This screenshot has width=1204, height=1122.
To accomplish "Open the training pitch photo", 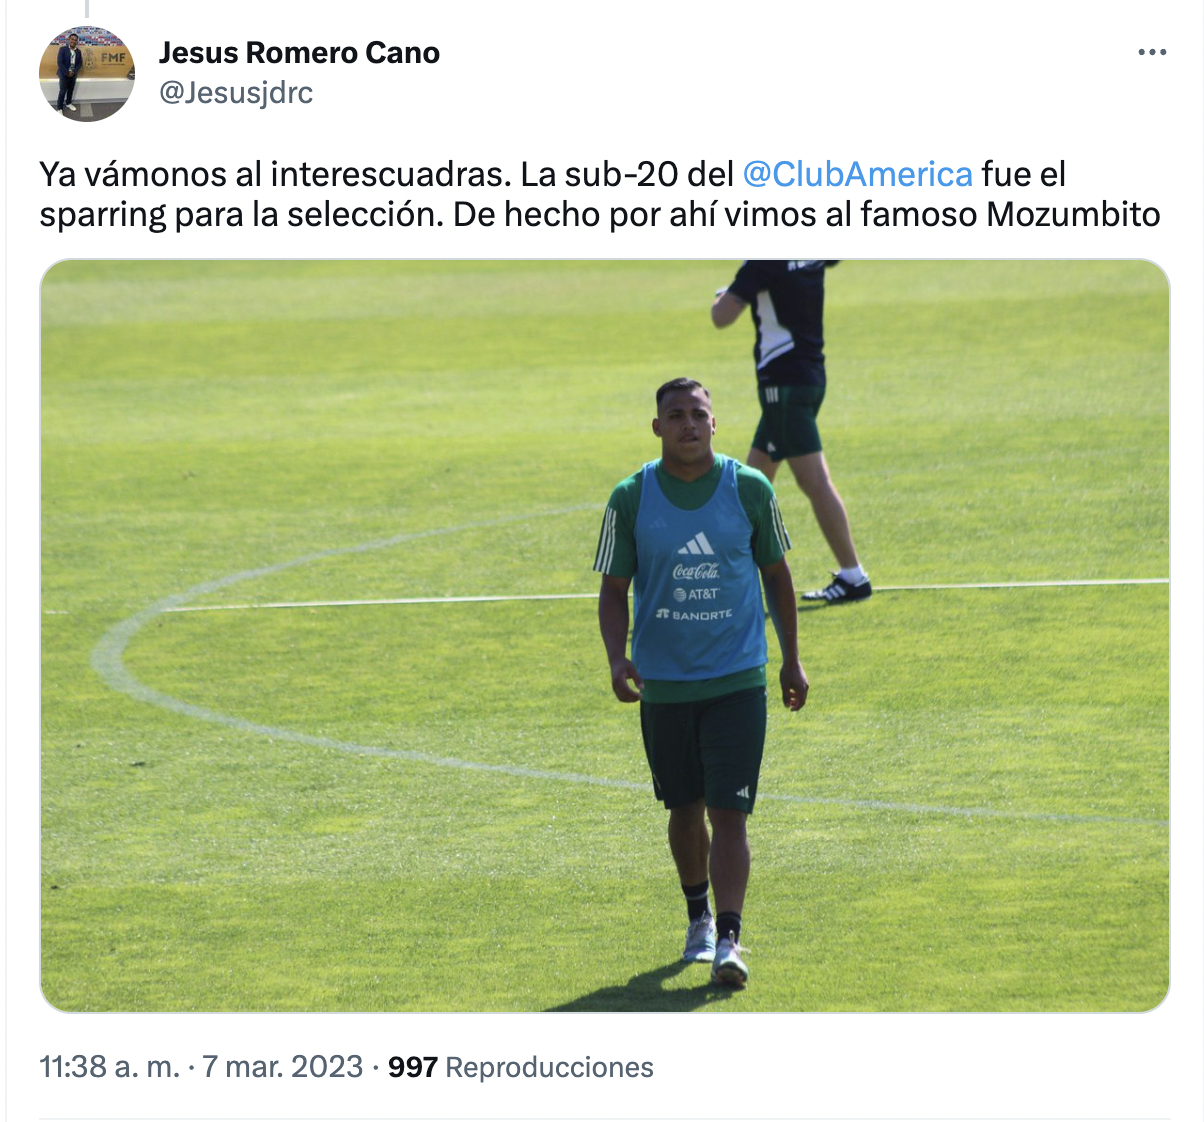I will (605, 636).
